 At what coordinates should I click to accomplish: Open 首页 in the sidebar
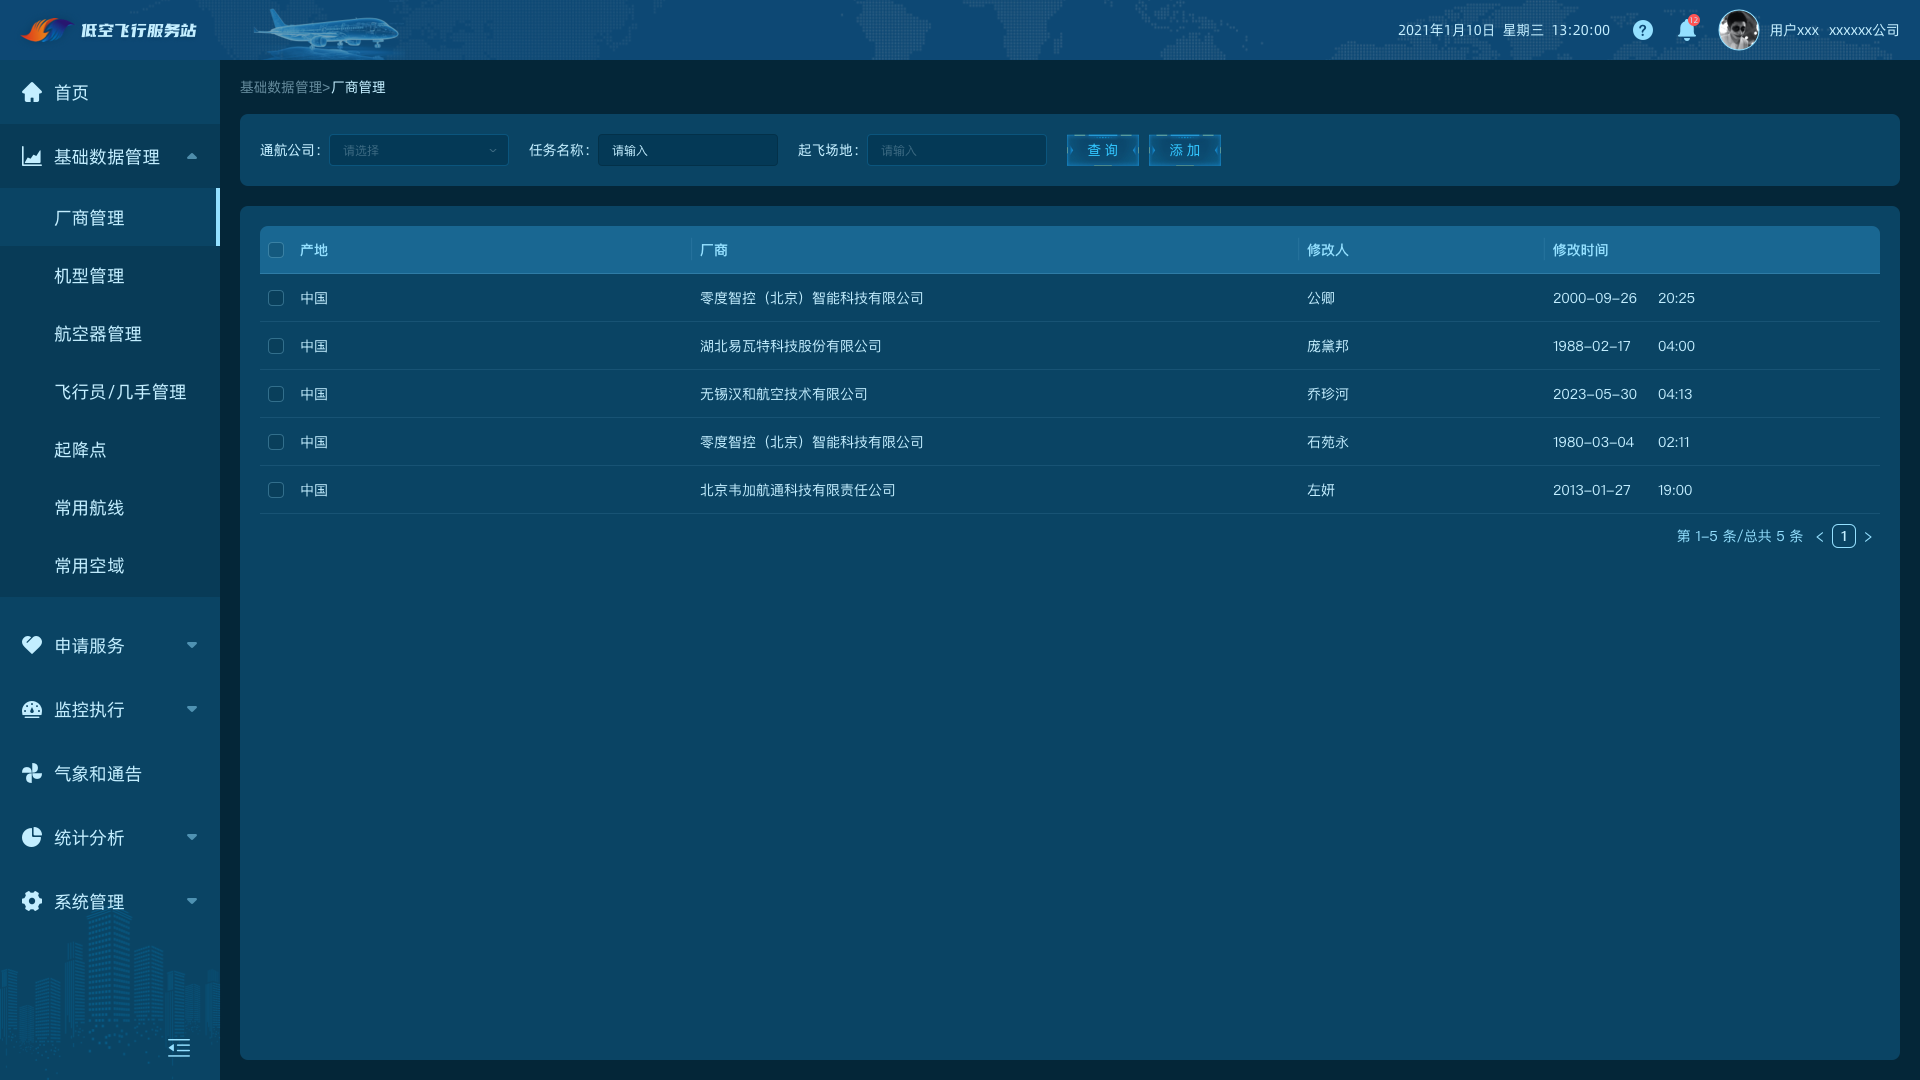click(x=110, y=92)
